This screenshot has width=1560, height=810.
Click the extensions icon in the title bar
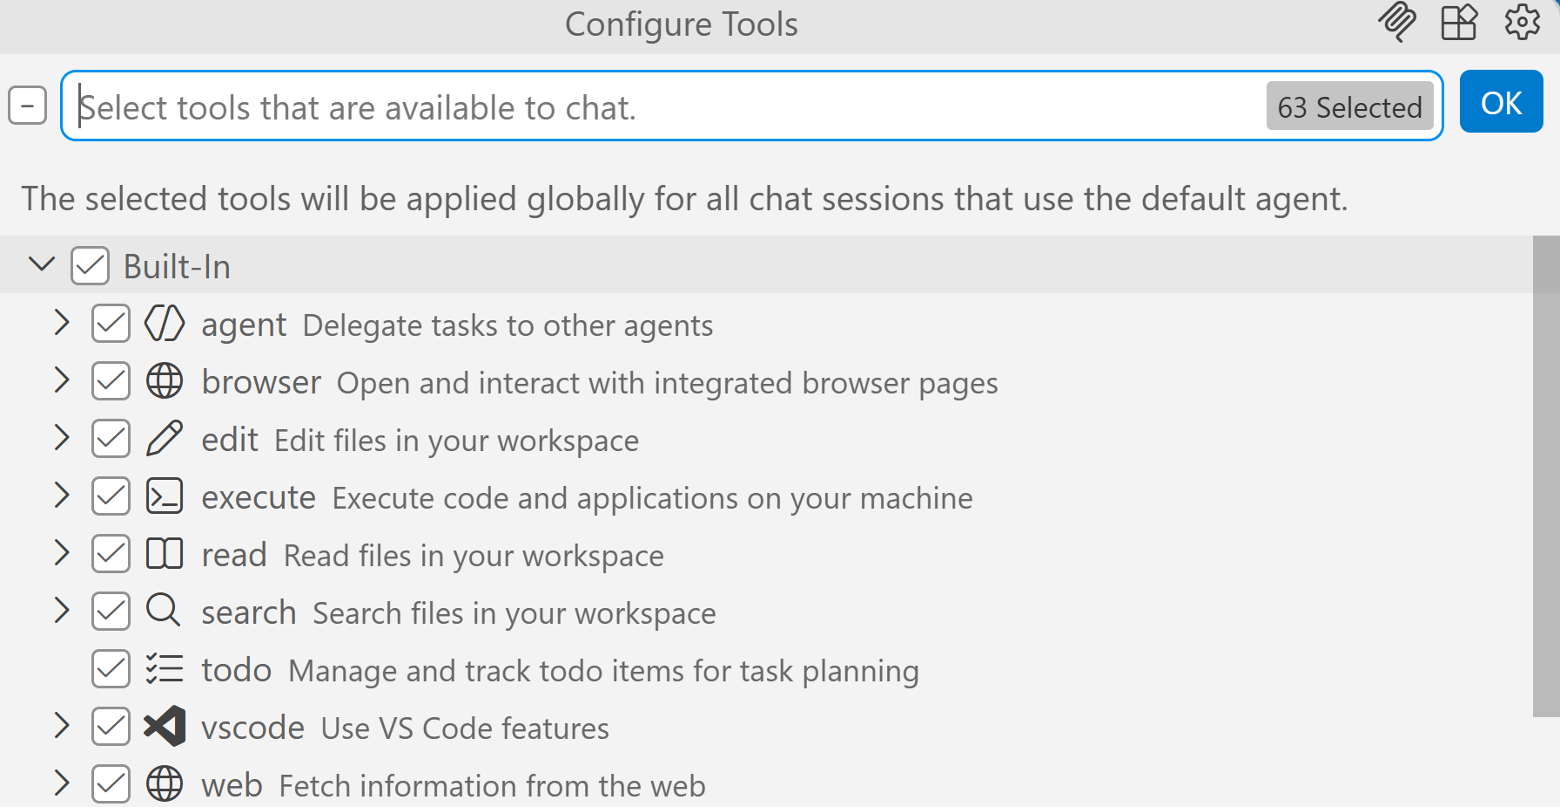(1459, 22)
